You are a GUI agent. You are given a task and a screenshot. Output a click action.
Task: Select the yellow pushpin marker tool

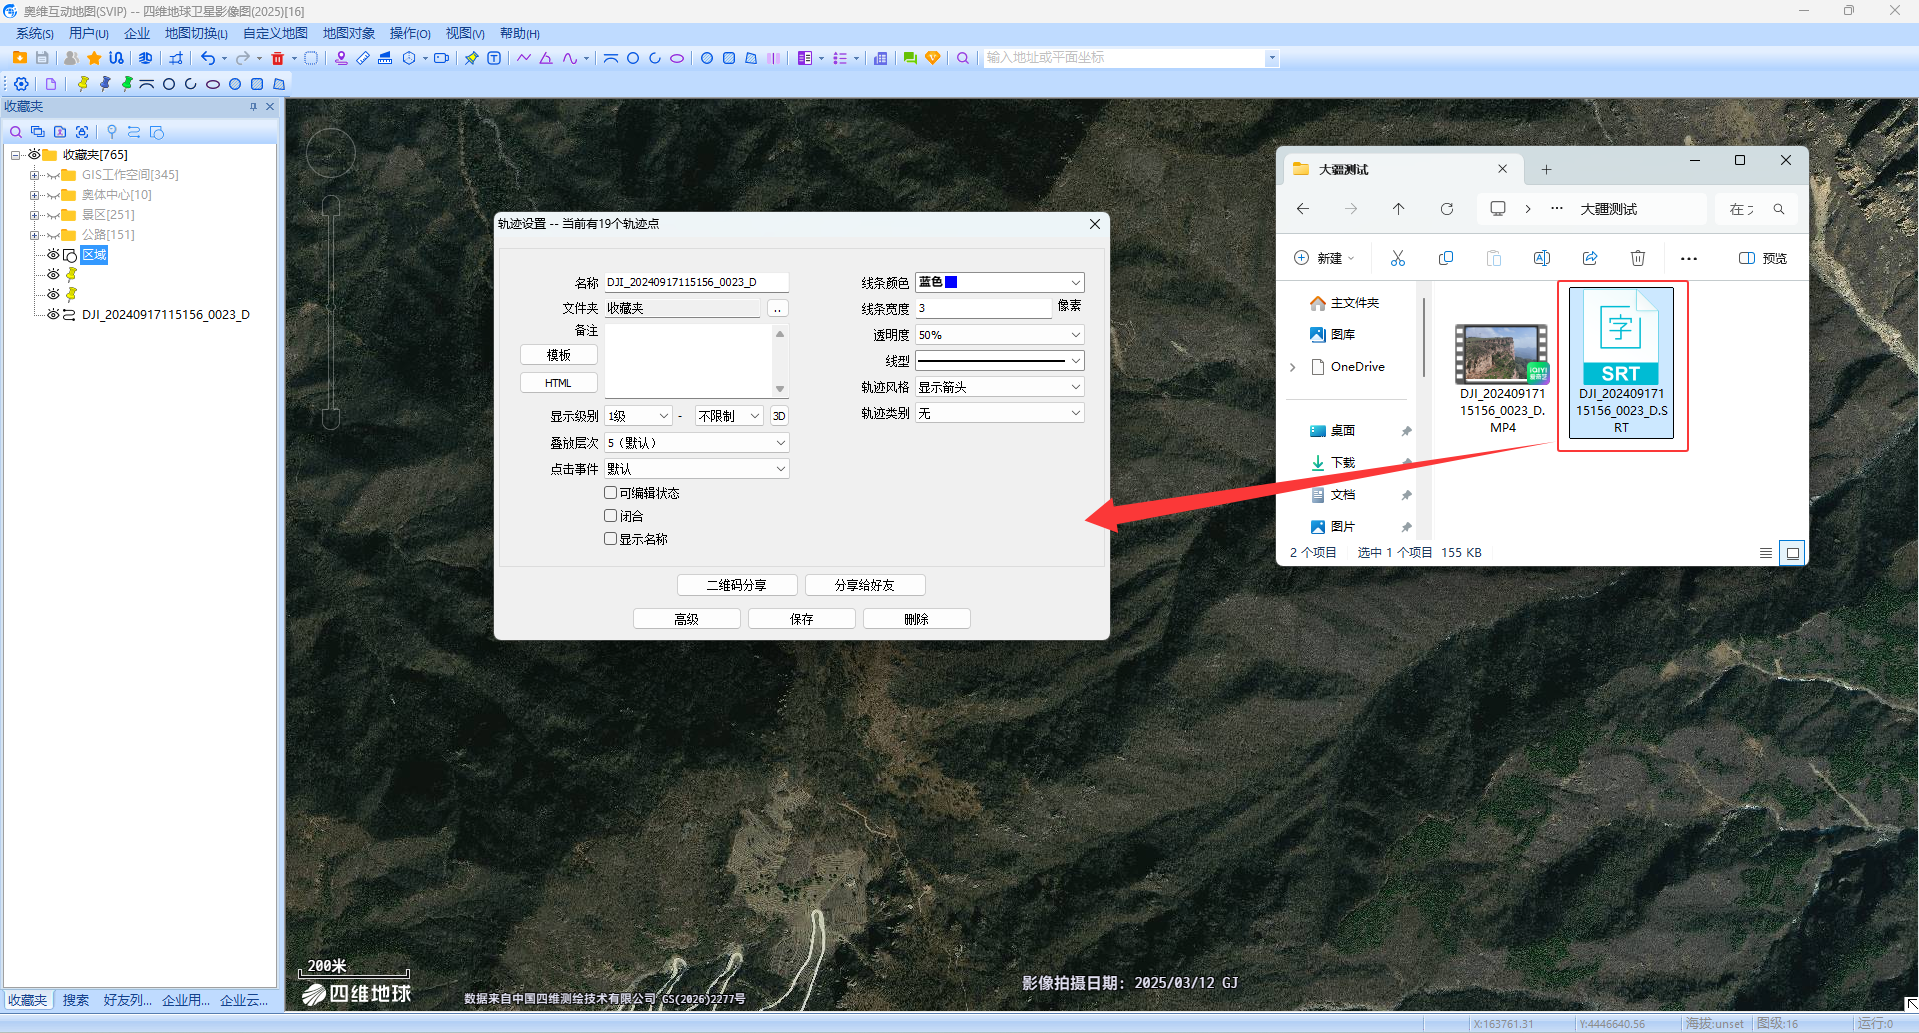coord(83,84)
